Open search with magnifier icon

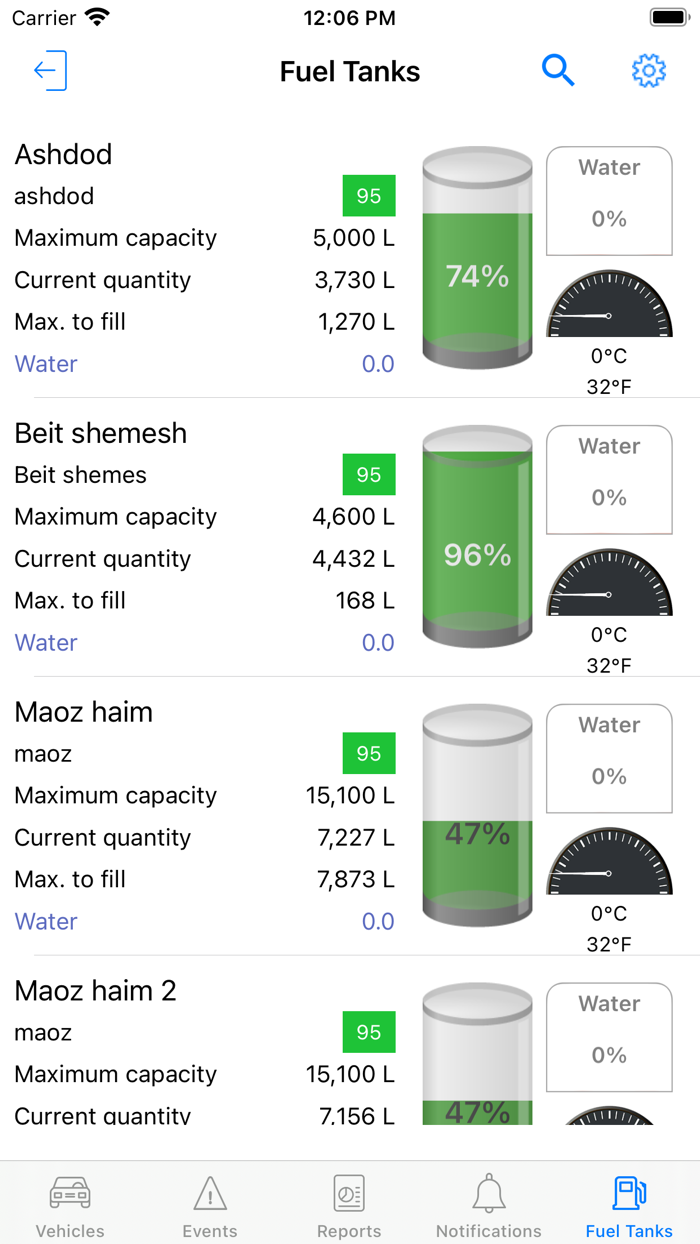pos(558,70)
